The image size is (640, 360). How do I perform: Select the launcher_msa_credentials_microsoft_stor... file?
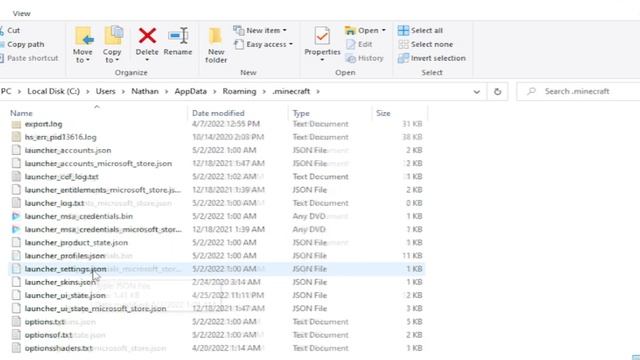[103, 229]
